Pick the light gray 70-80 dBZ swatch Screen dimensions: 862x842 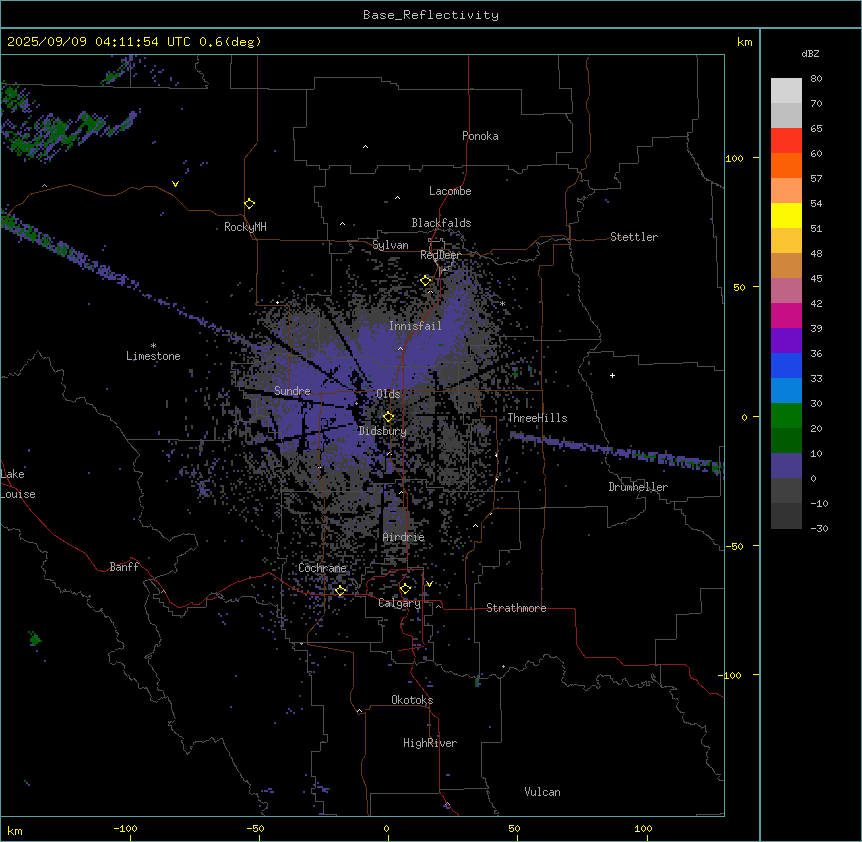pos(786,90)
